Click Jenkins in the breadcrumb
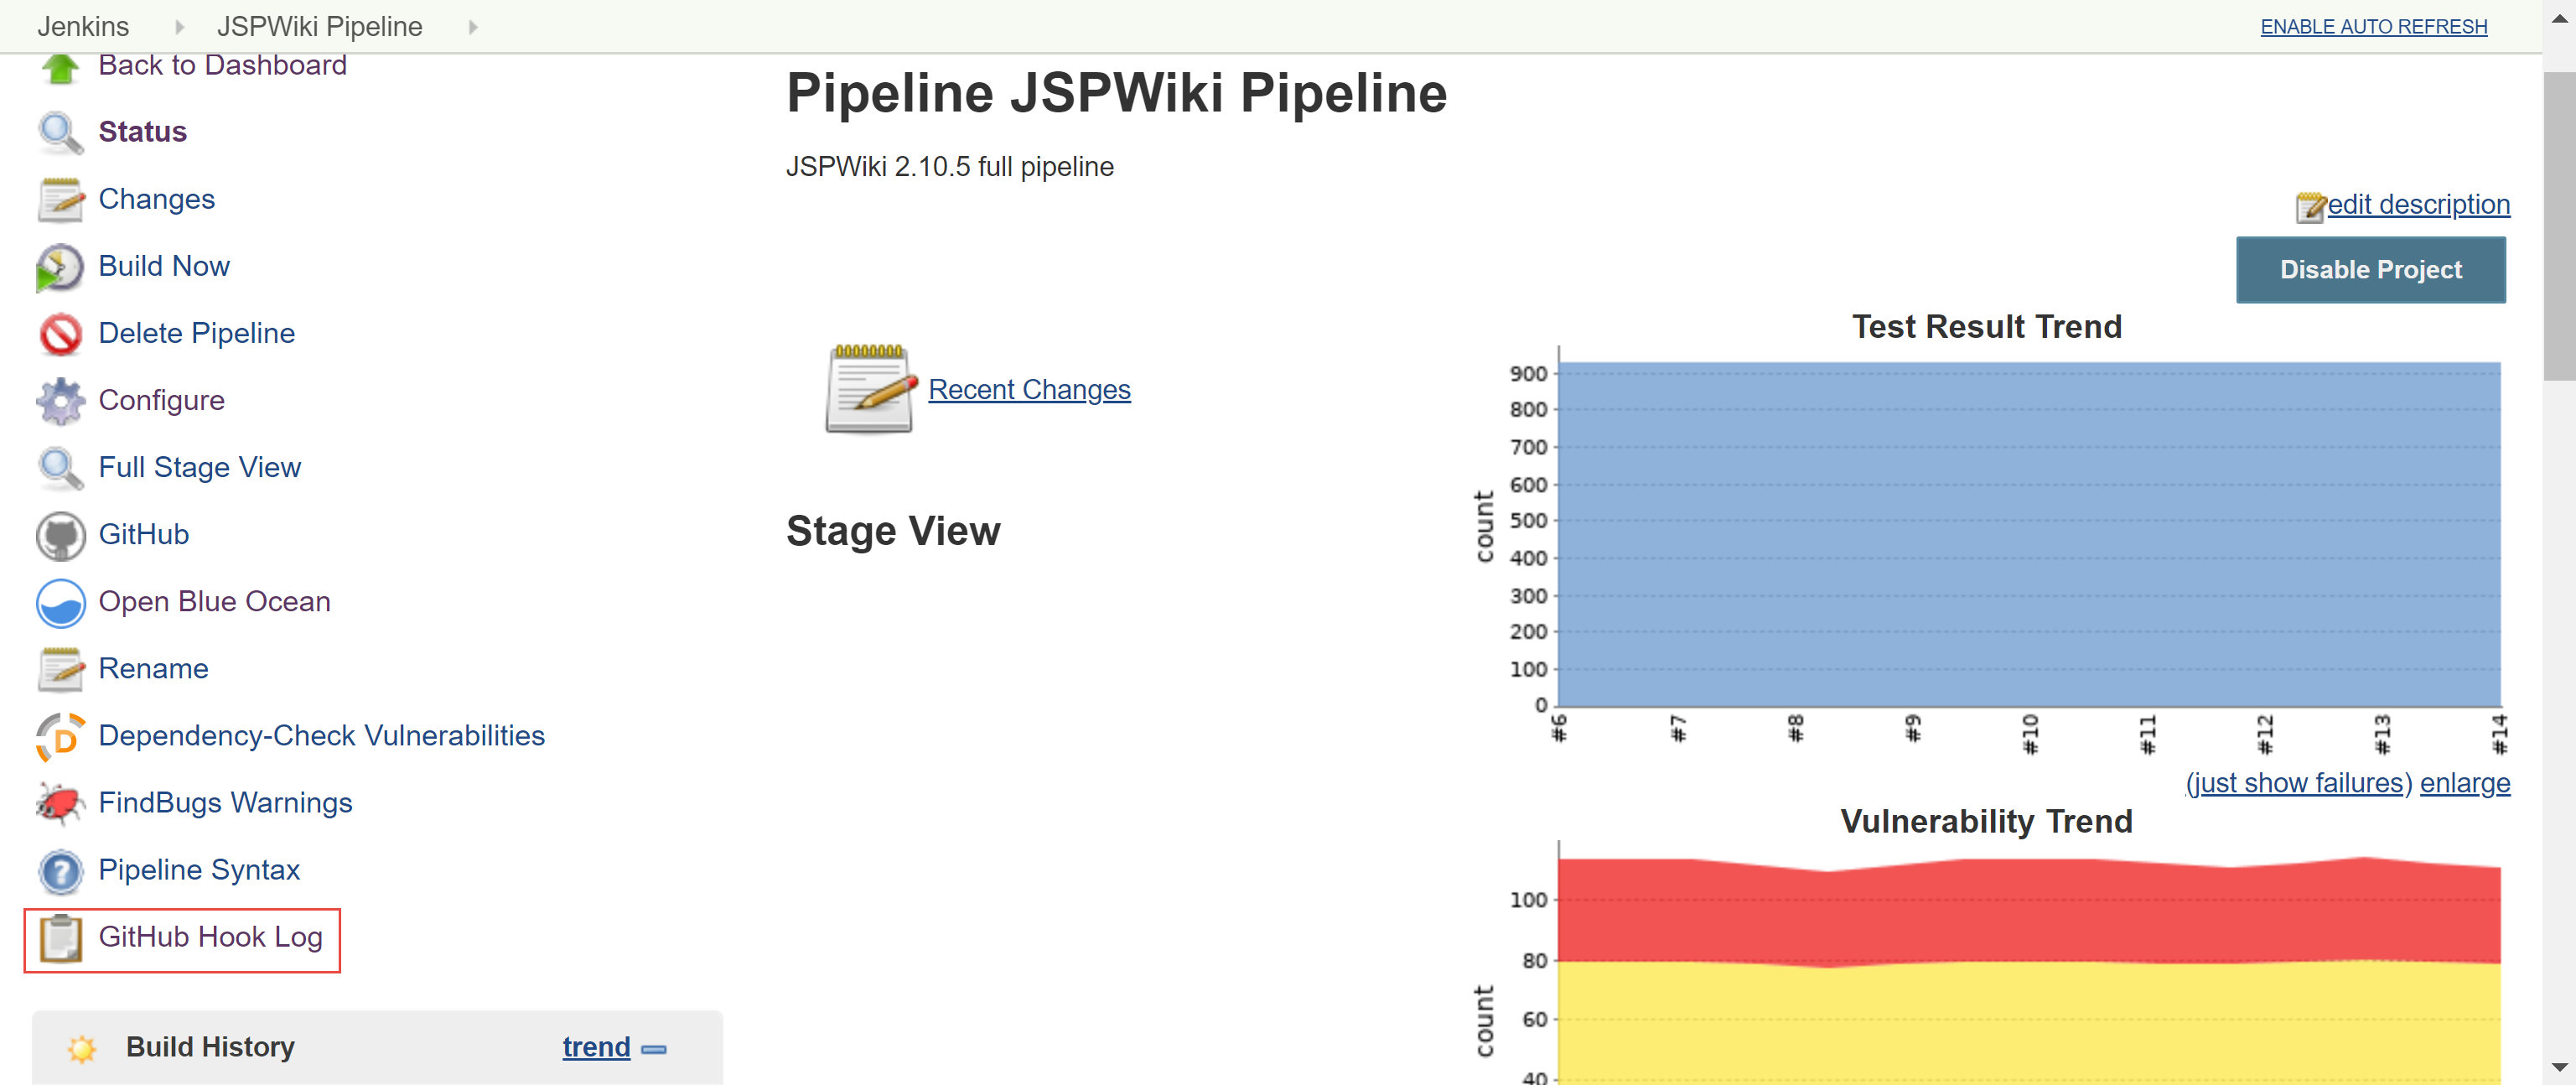The image size is (2576, 1085). pos(83,27)
